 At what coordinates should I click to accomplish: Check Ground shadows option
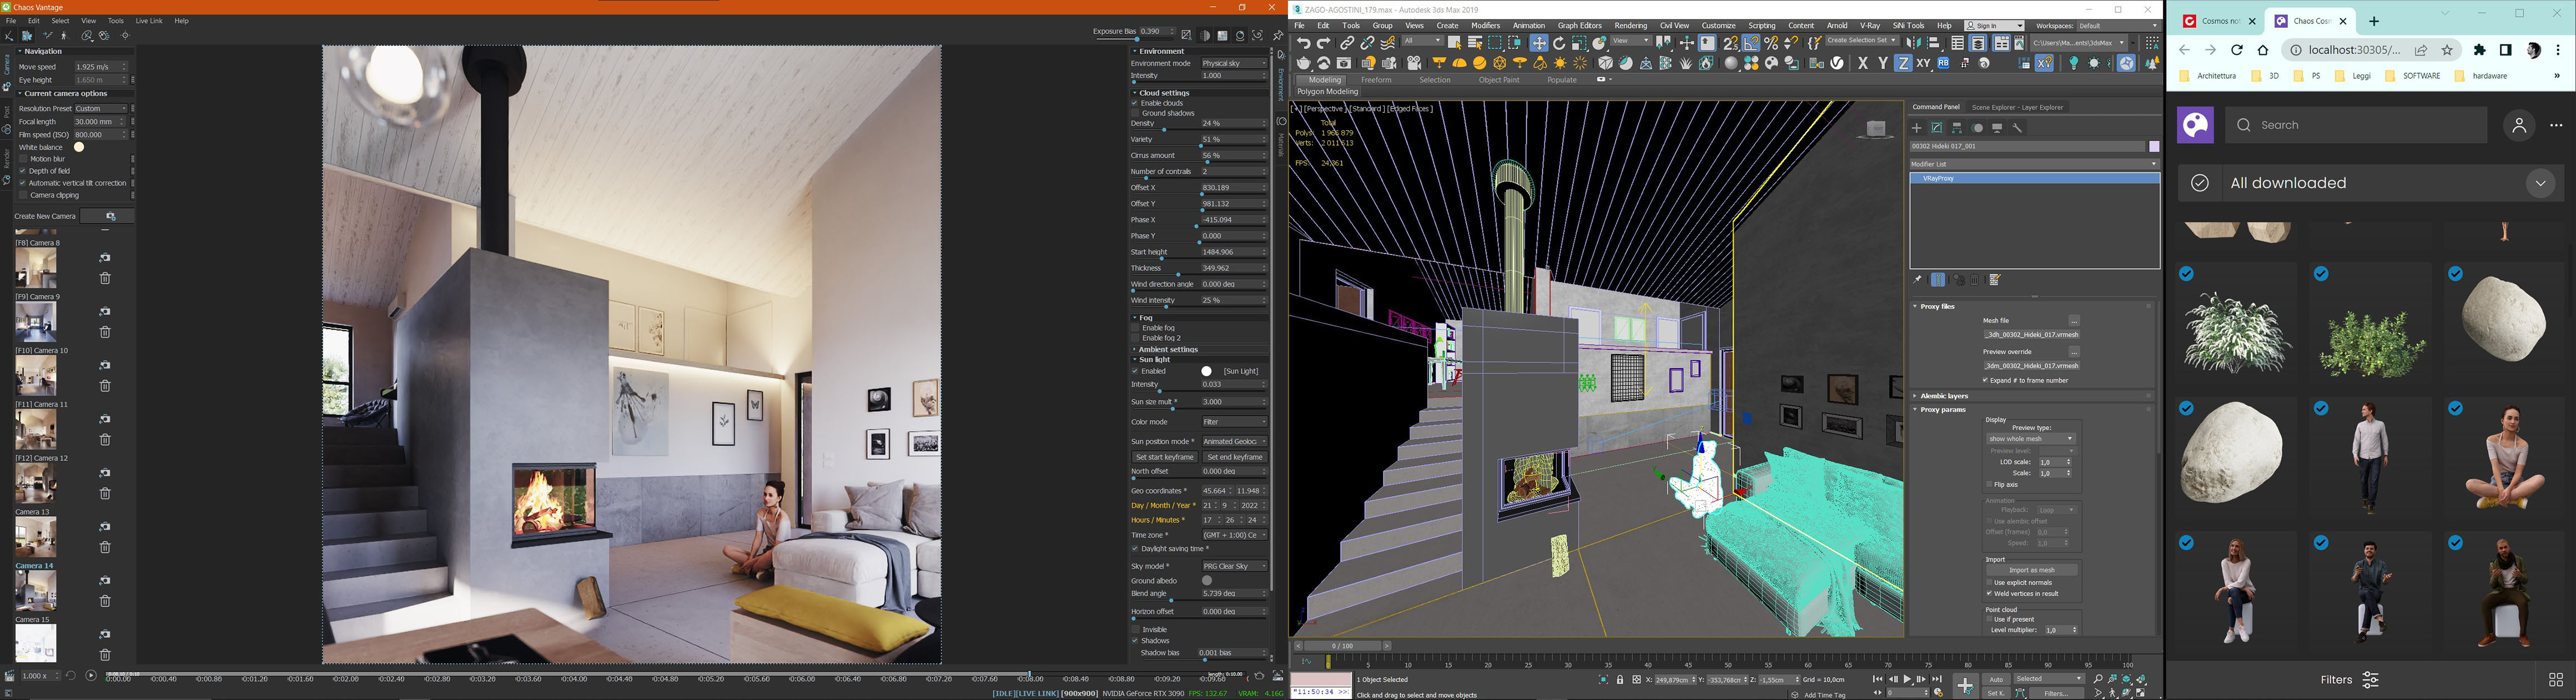[1135, 113]
